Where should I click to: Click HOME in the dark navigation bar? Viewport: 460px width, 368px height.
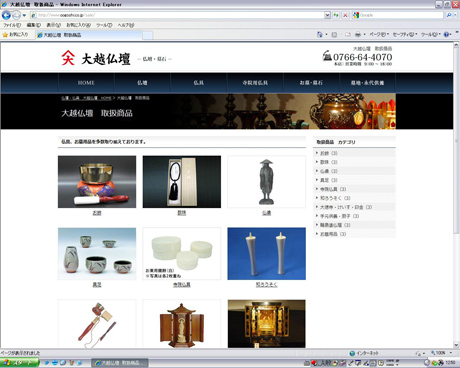(86, 83)
